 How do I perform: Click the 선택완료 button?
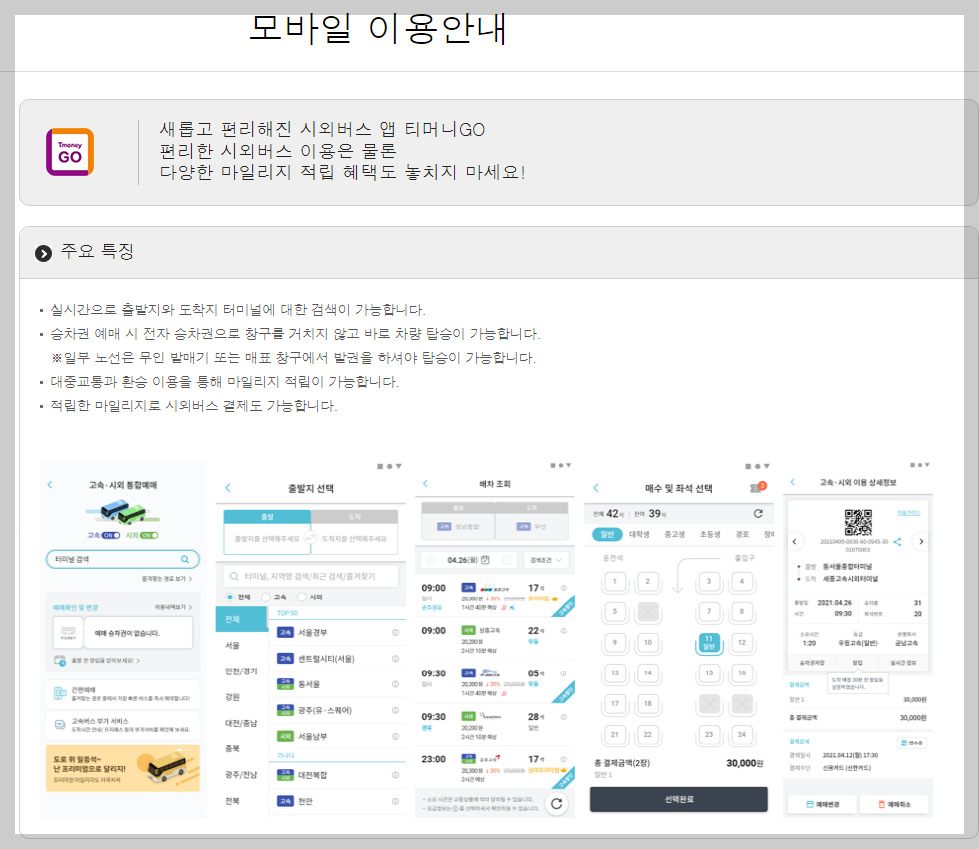679,799
